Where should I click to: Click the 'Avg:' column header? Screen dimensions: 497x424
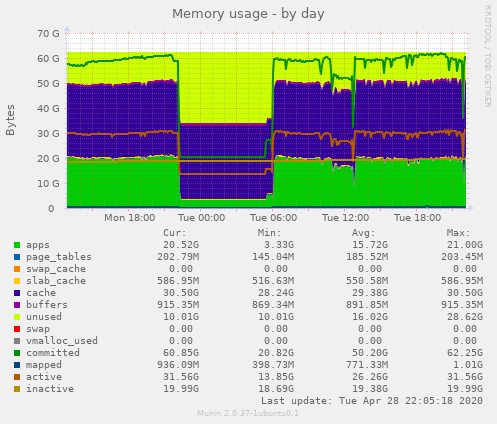(364, 233)
